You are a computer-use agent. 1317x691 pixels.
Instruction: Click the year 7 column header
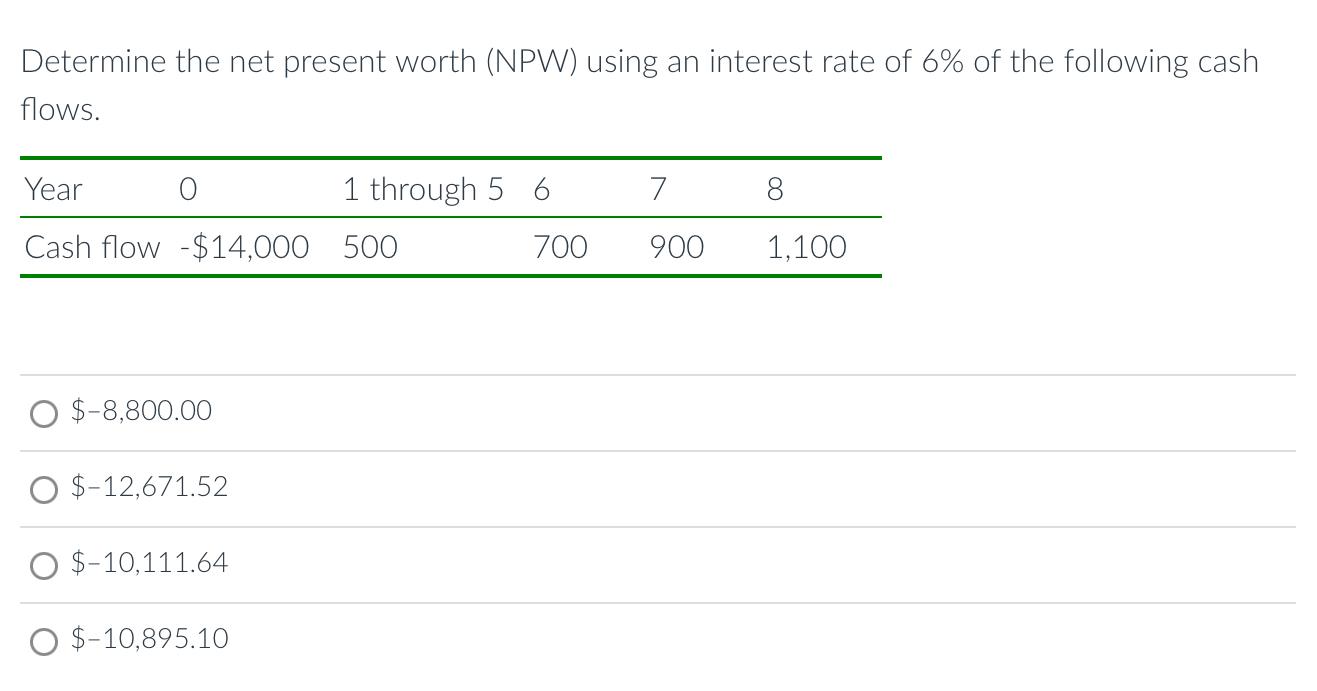(x=657, y=189)
